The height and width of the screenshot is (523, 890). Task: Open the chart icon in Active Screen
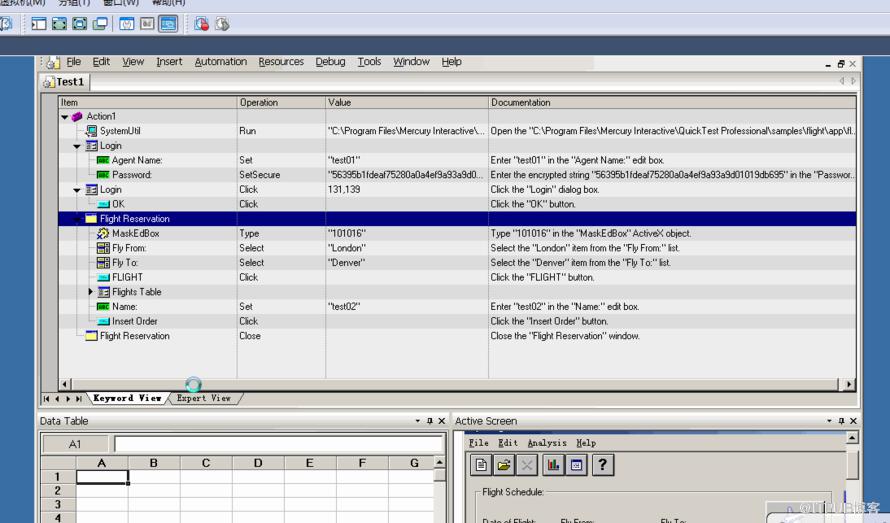pyautogui.click(x=552, y=465)
